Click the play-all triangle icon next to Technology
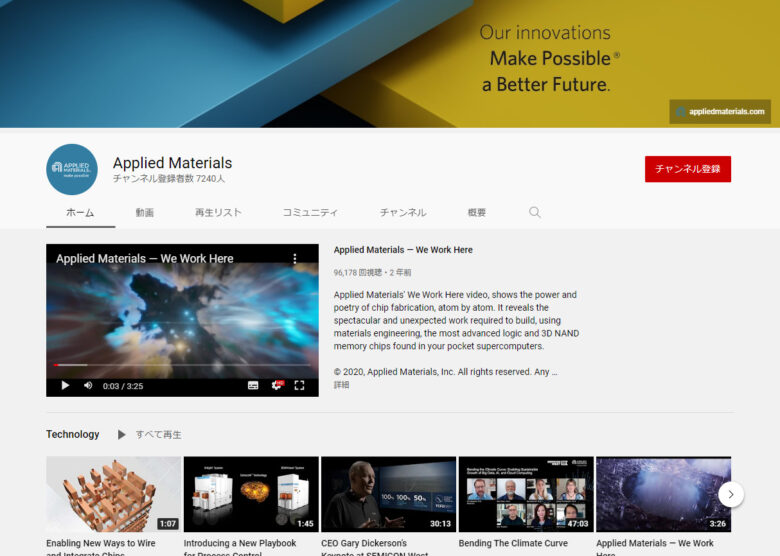This screenshot has height=556, width=780. [121, 435]
